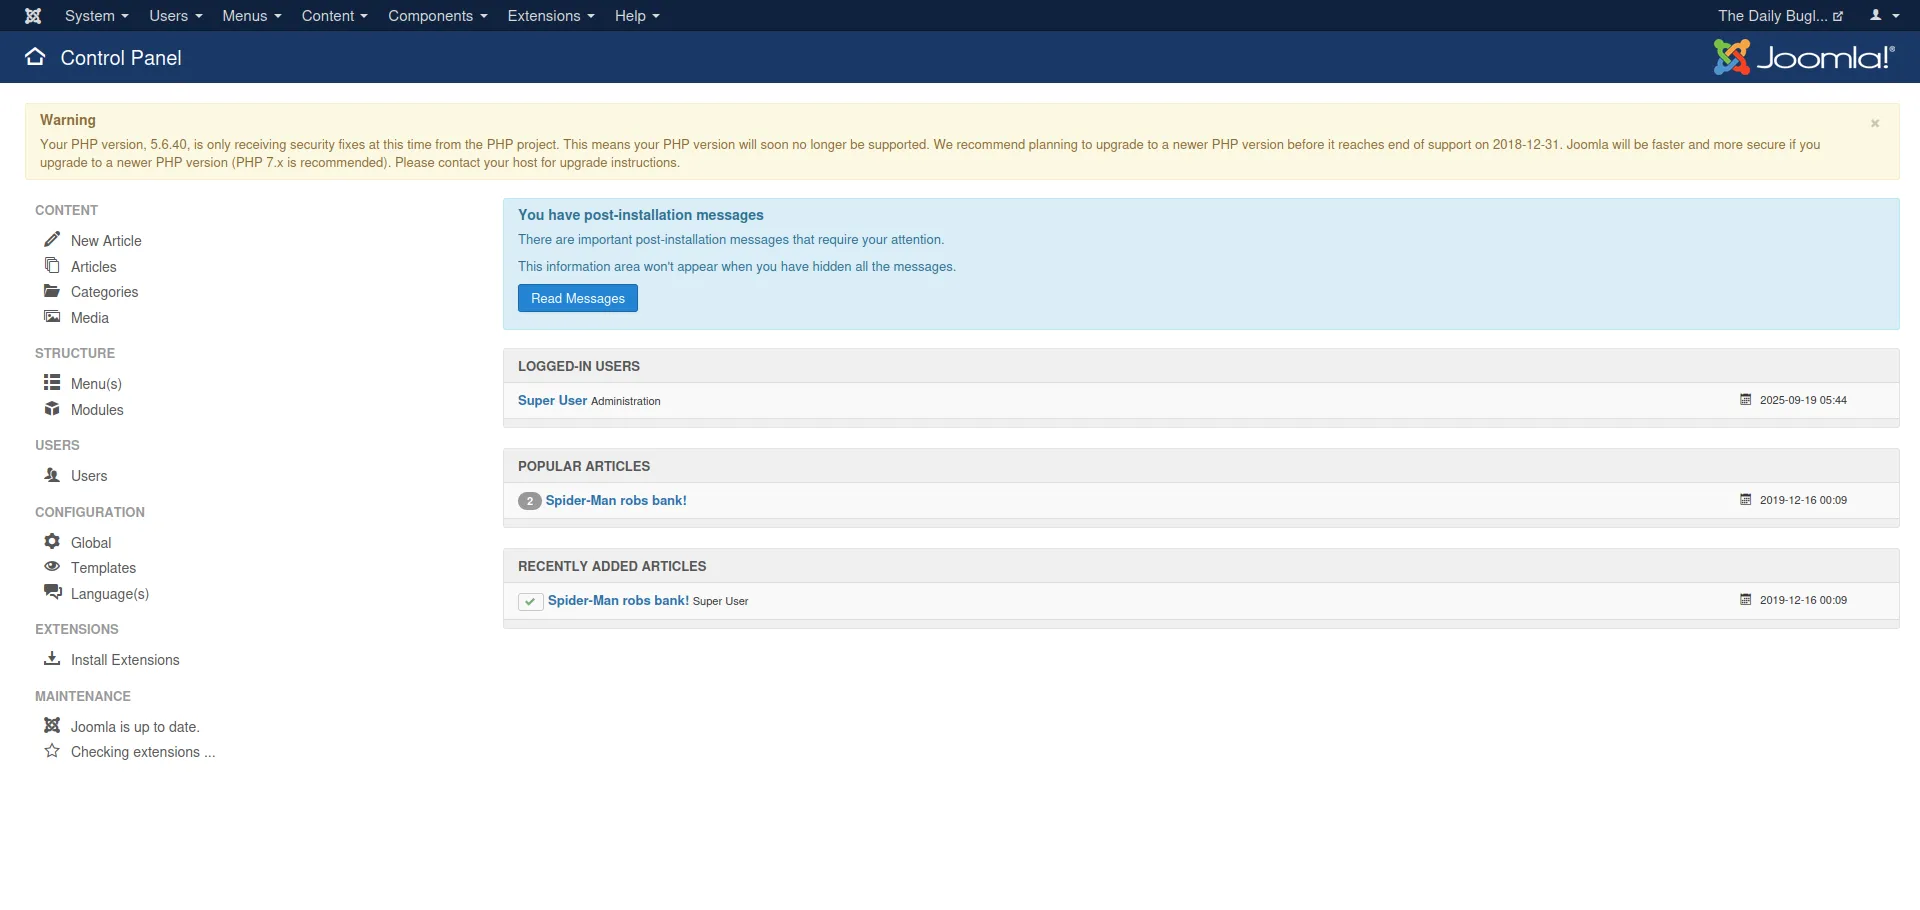This screenshot has width=1920, height=910.
Task: Open the Components menu
Action: (x=437, y=16)
